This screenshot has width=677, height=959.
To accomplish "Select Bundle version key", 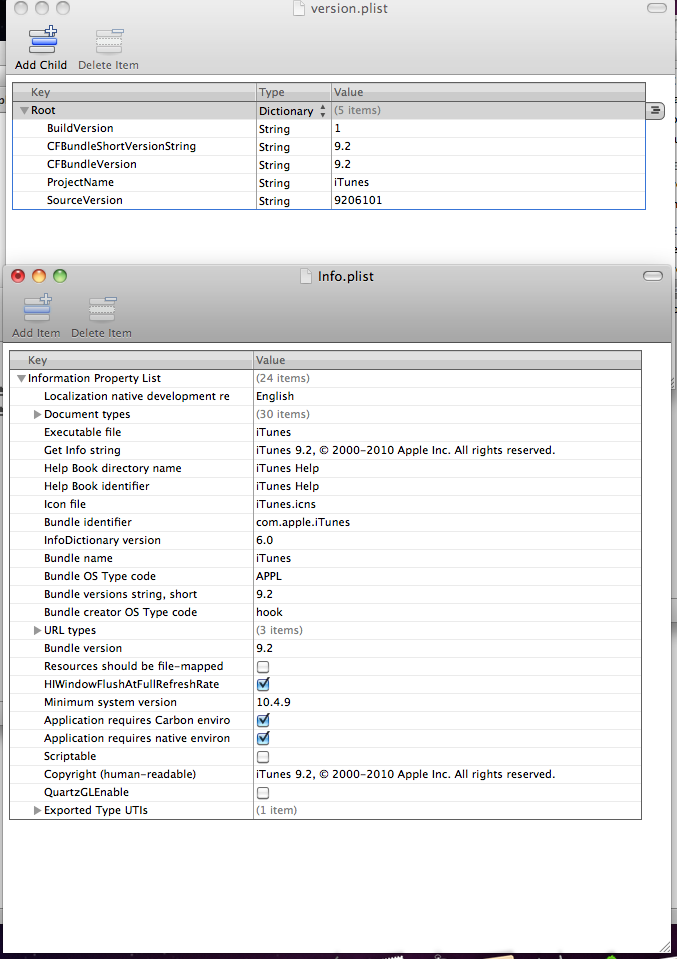I will [83, 648].
